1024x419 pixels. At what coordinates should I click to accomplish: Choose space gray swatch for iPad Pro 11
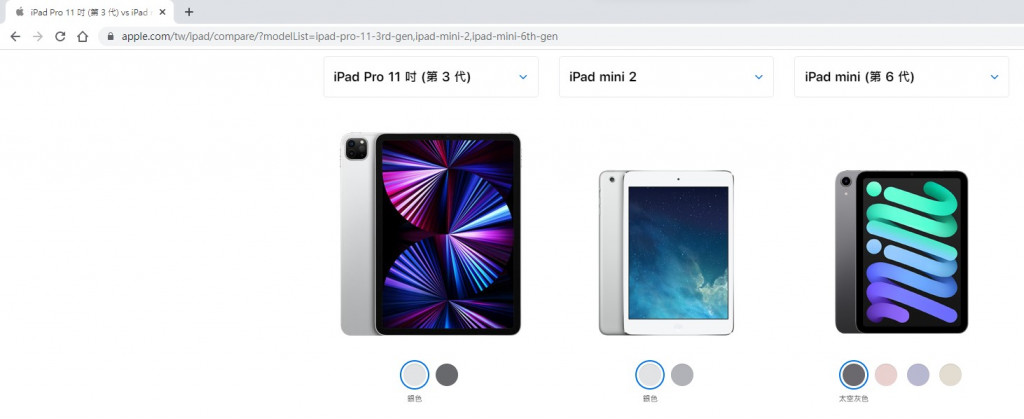click(x=447, y=375)
